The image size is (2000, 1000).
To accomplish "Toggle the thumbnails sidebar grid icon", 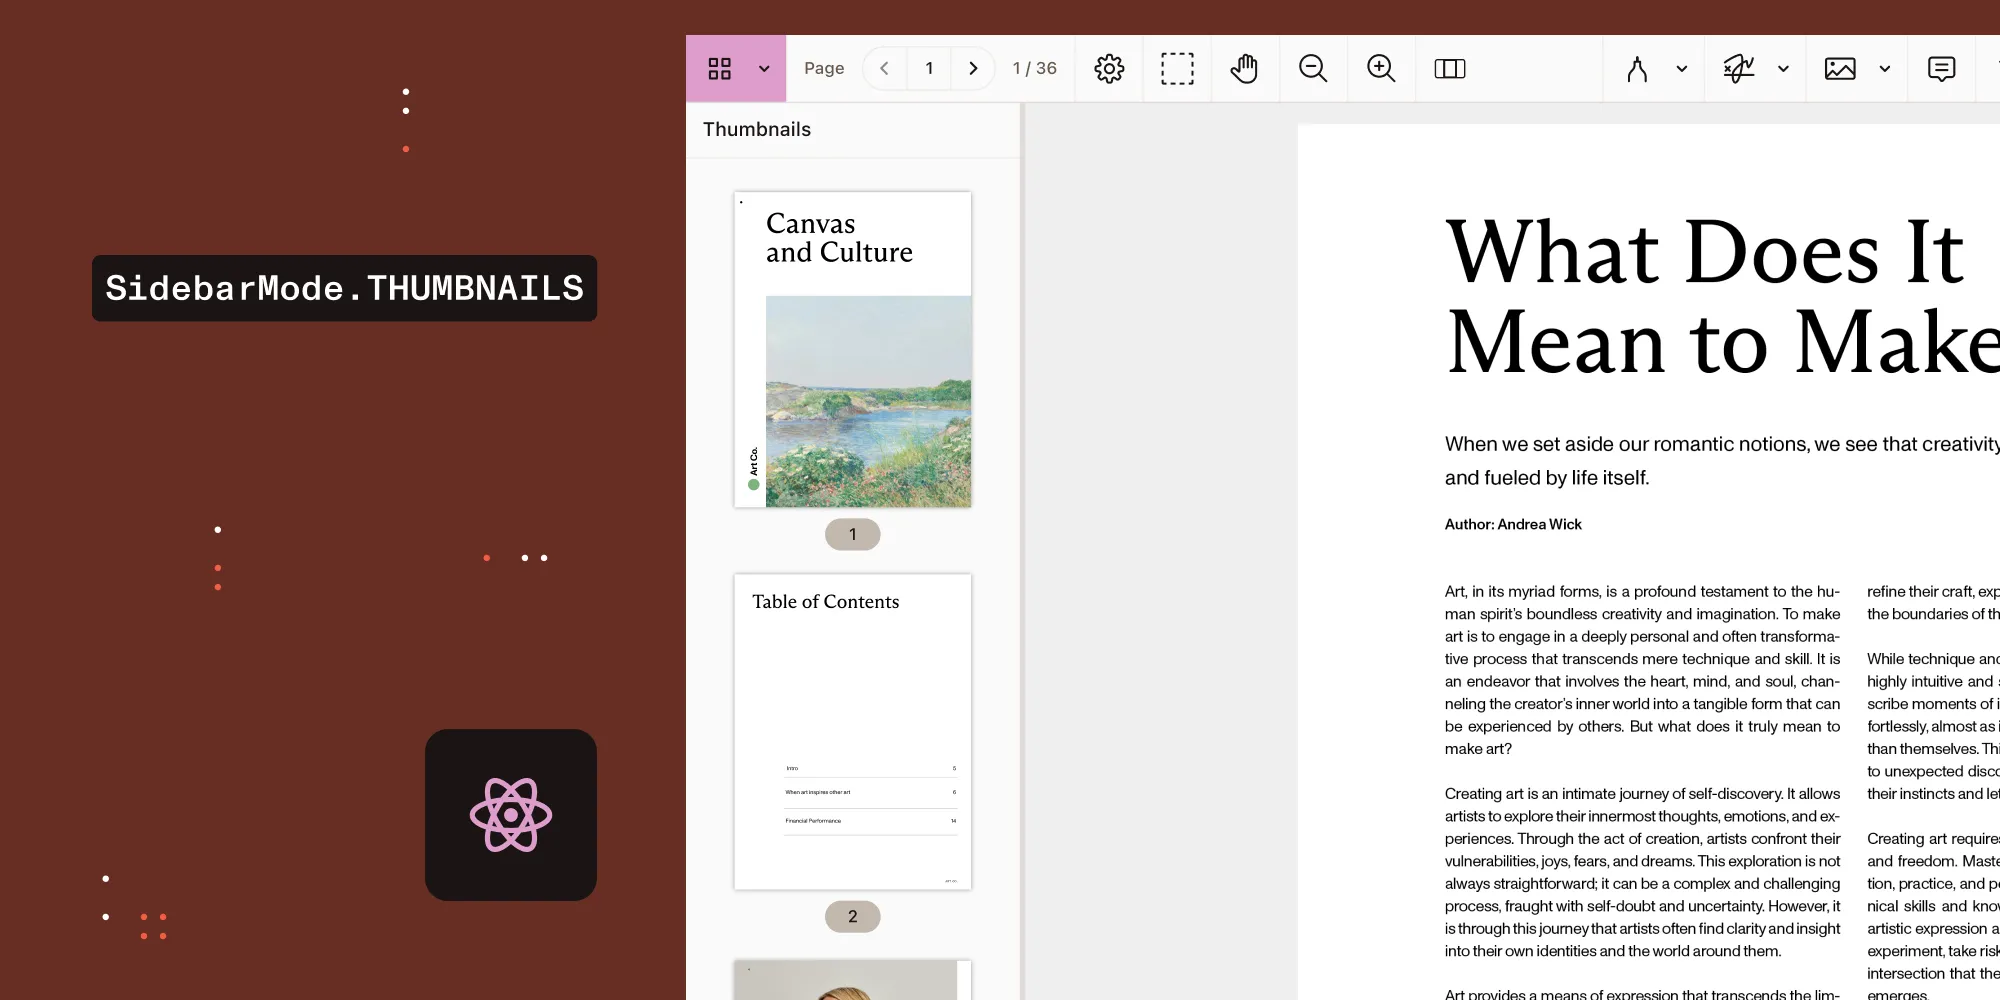I will (720, 69).
